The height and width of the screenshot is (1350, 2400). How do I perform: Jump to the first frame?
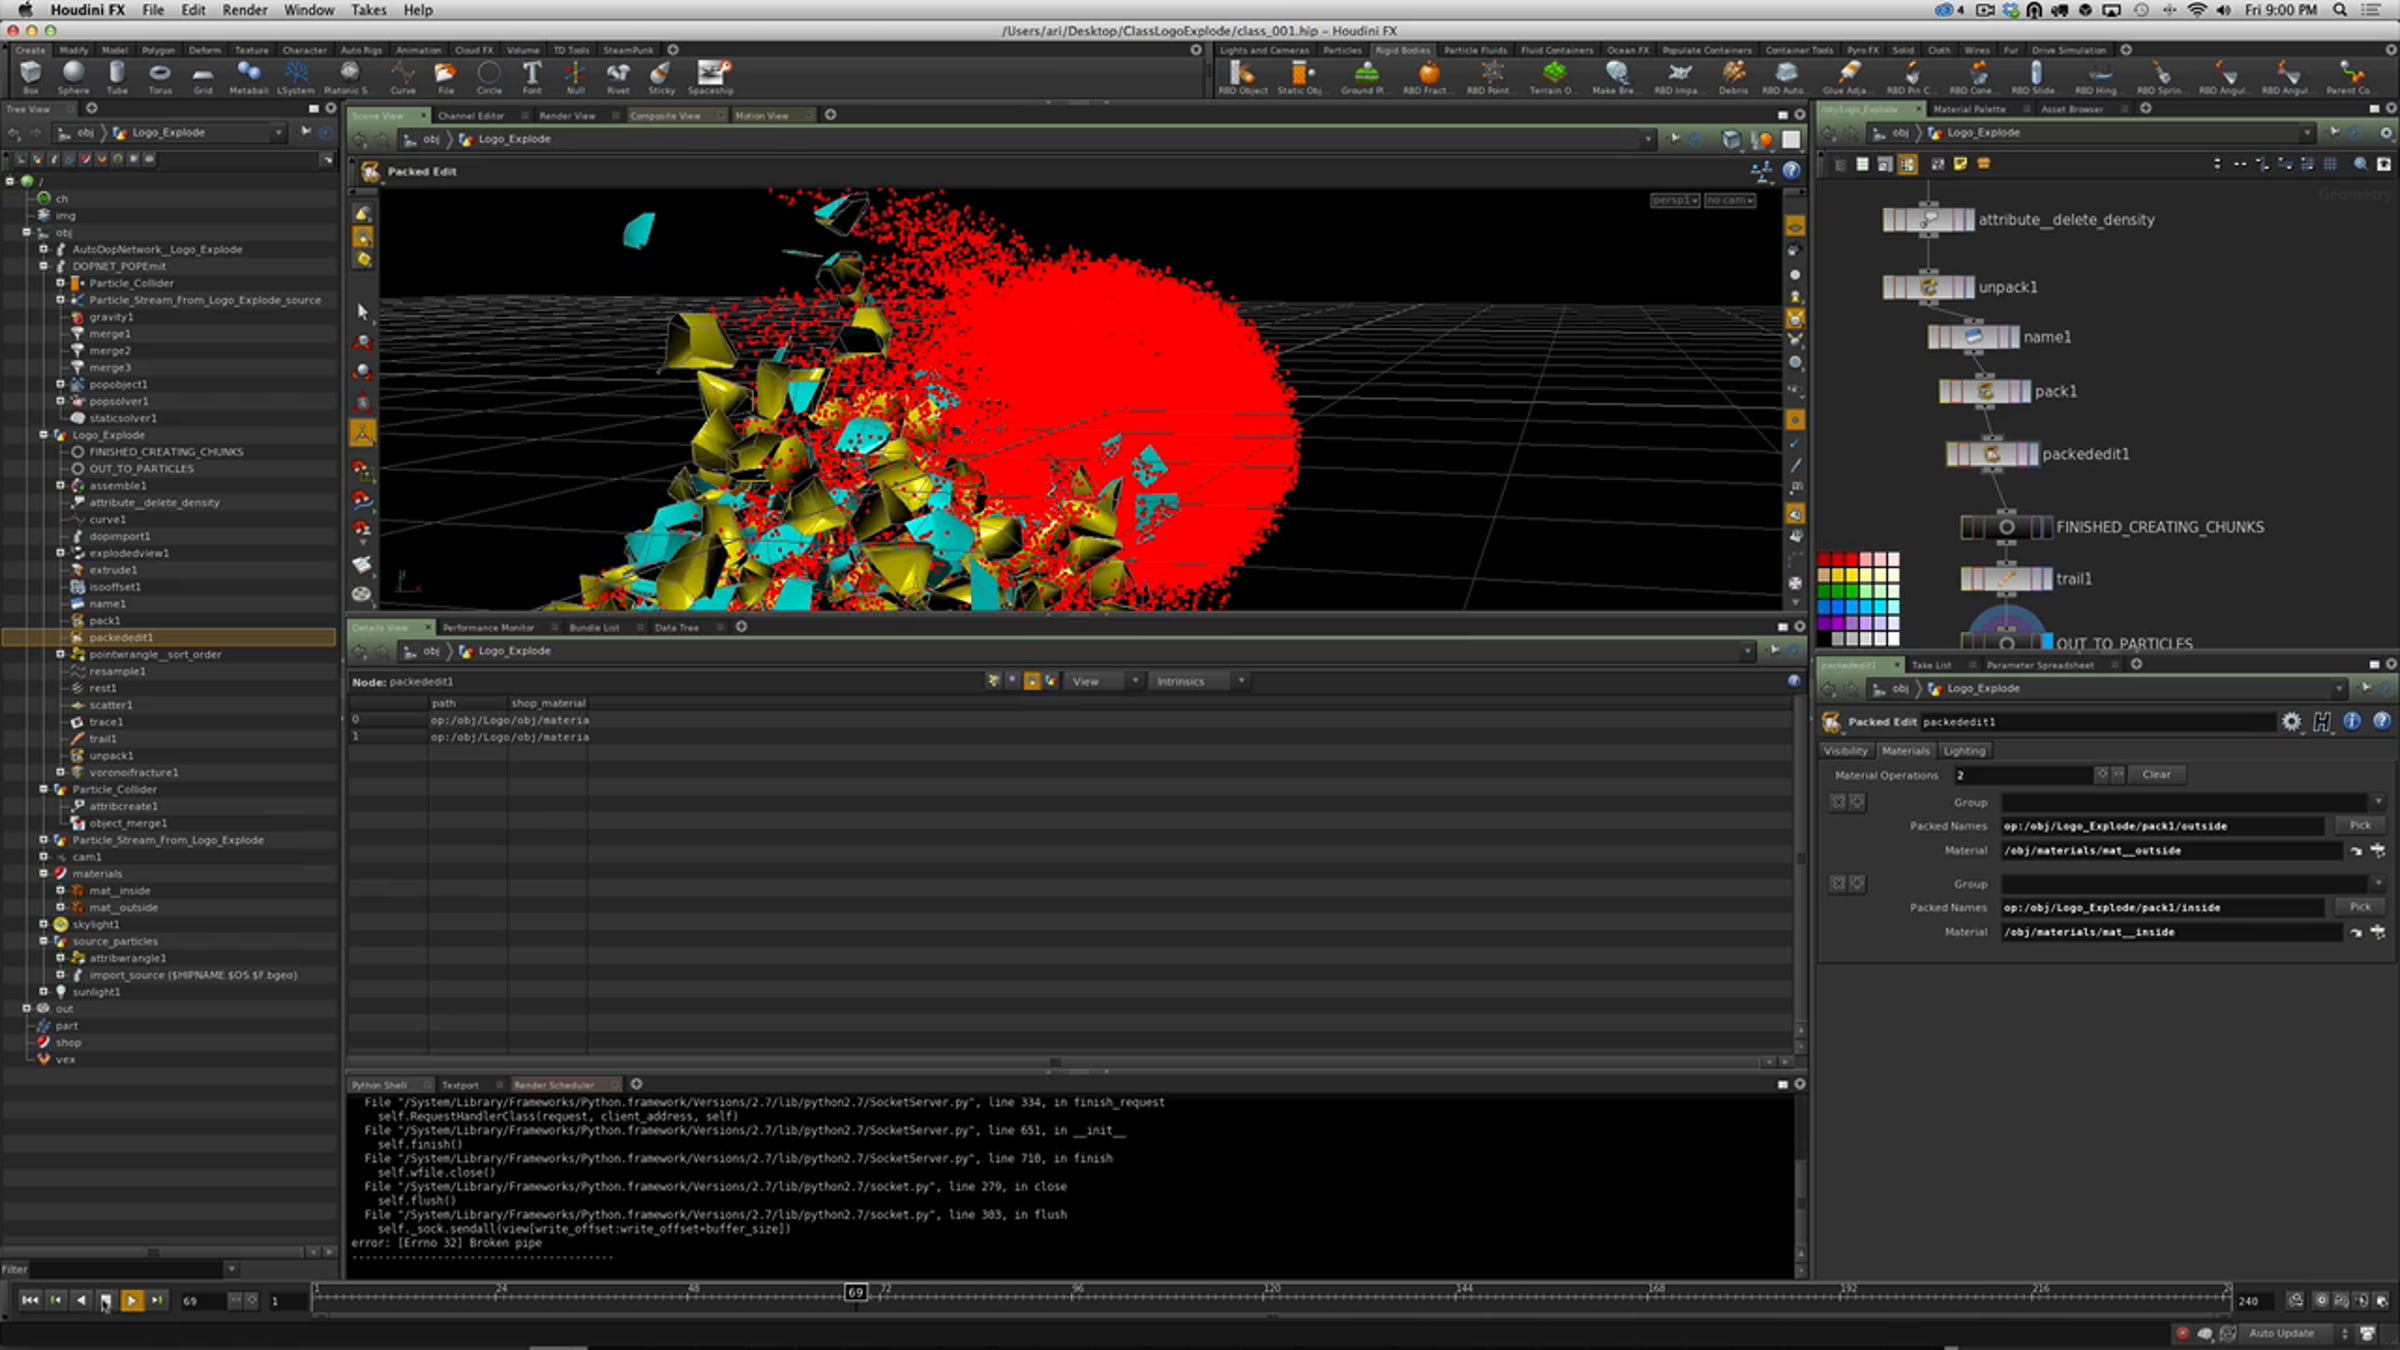pyautogui.click(x=30, y=1300)
